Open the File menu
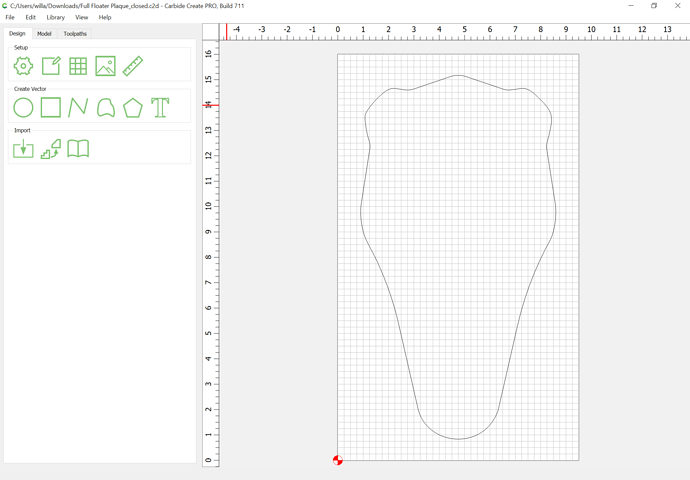Image resolution: width=690 pixels, height=480 pixels. (x=10, y=17)
